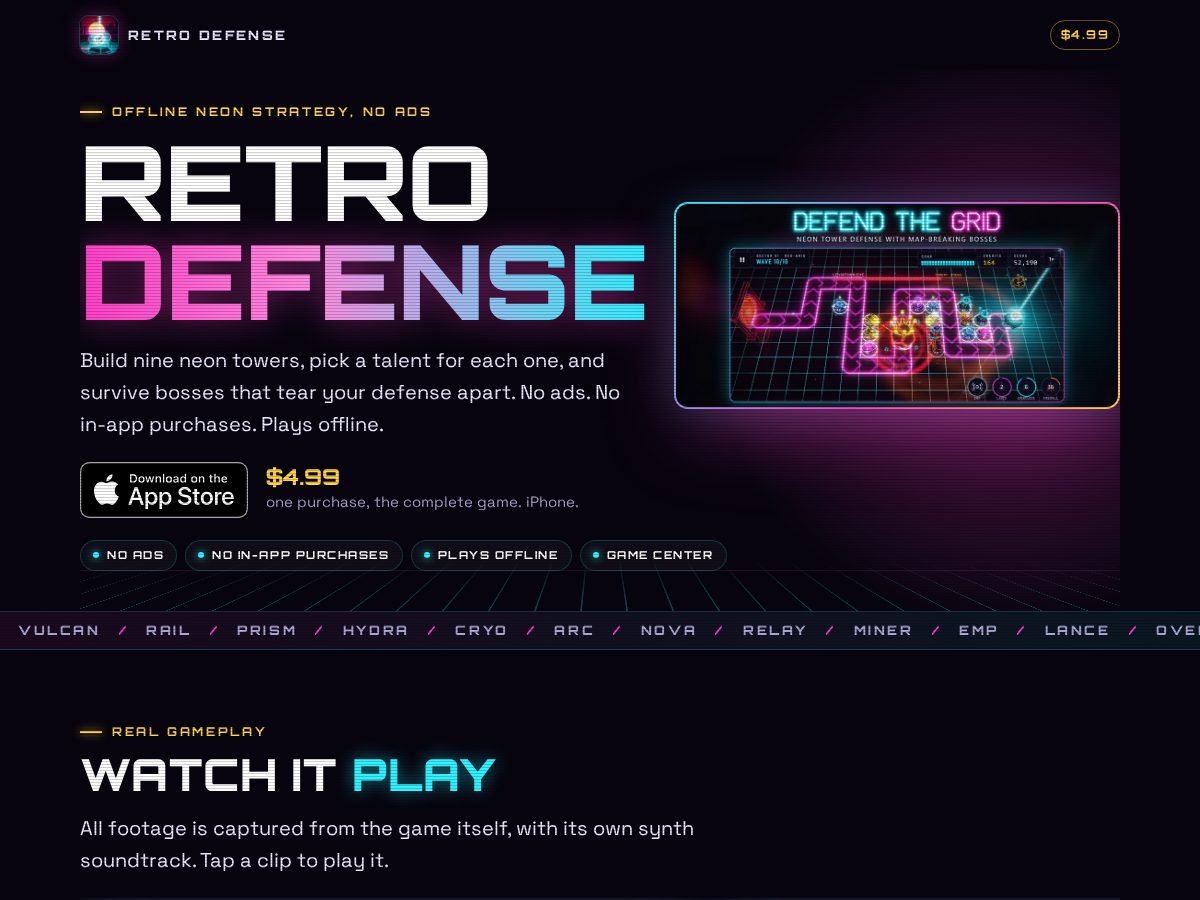
Task: Click PRISM in the tower ticker
Action: click(267, 630)
